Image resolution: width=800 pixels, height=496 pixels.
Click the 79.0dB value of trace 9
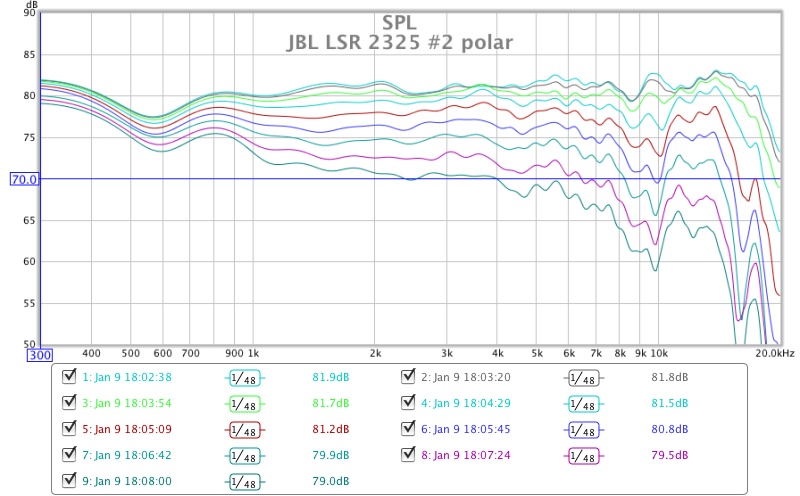pyautogui.click(x=331, y=481)
